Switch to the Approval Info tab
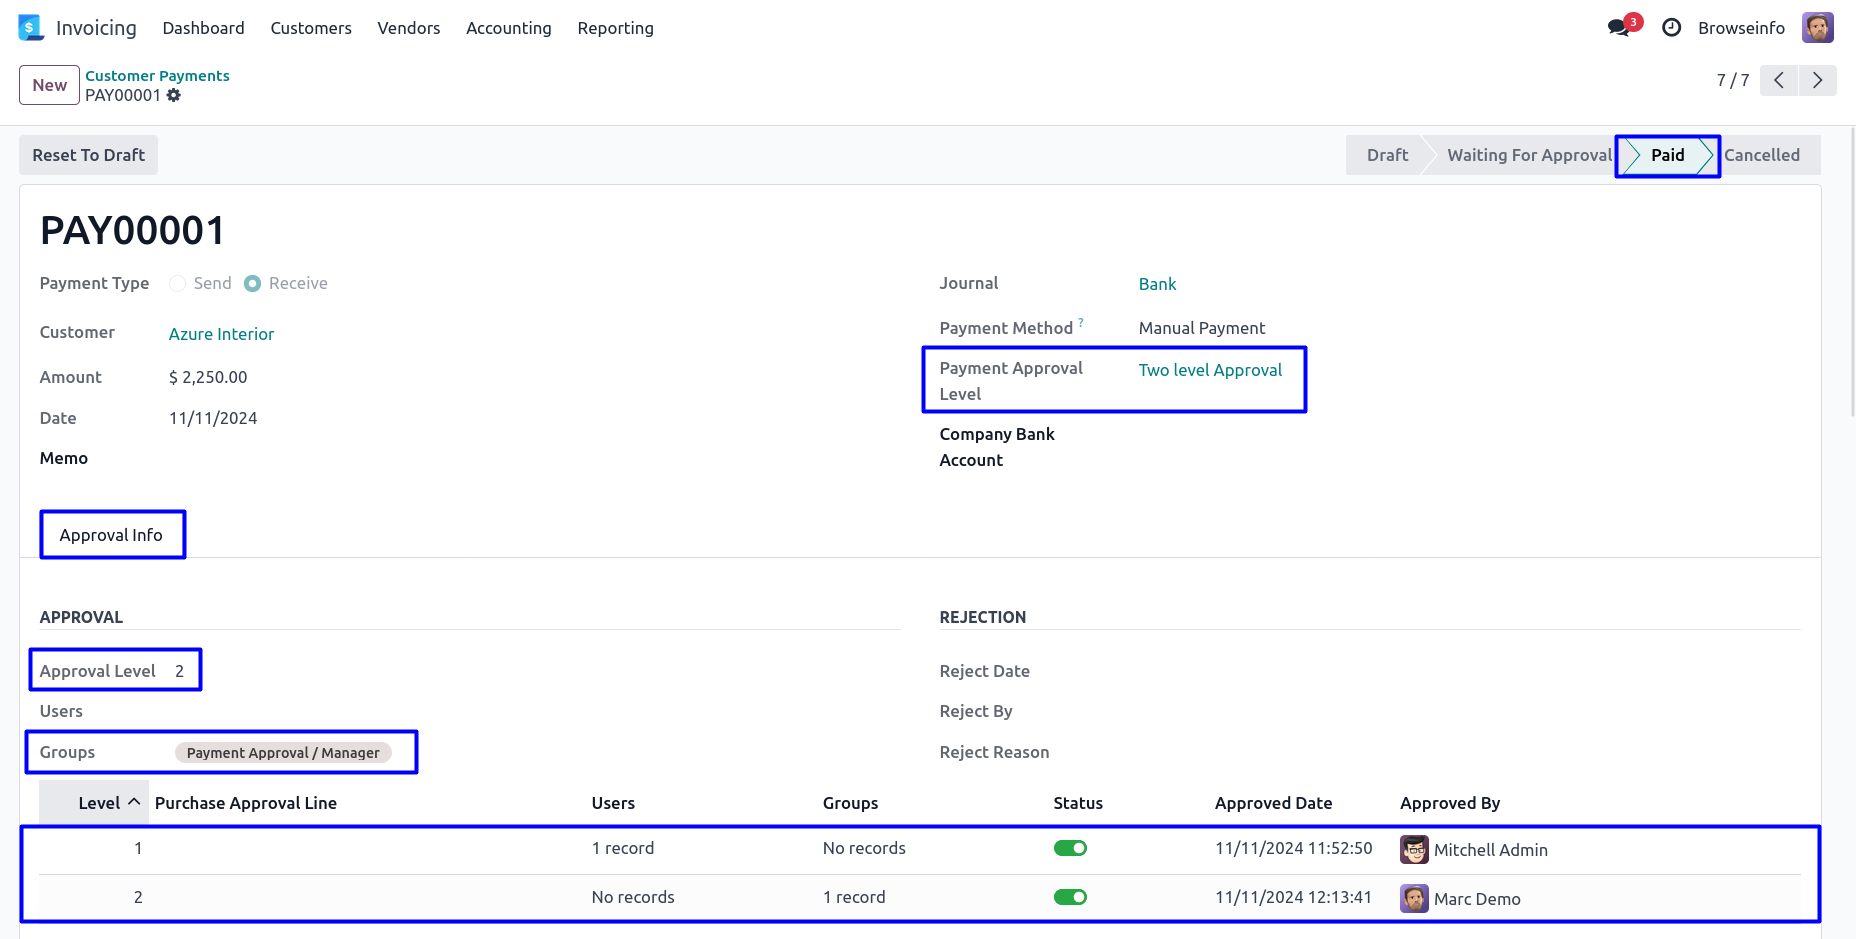The width and height of the screenshot is (1856, 939). pos(111,535)
